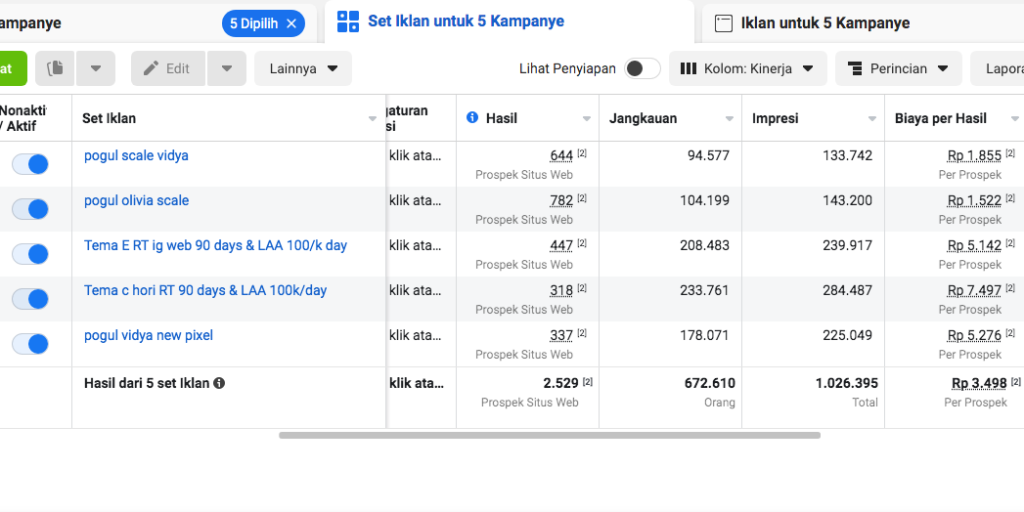Open Set Iklan untuk 5 Kampanye tab

point(465,21)
